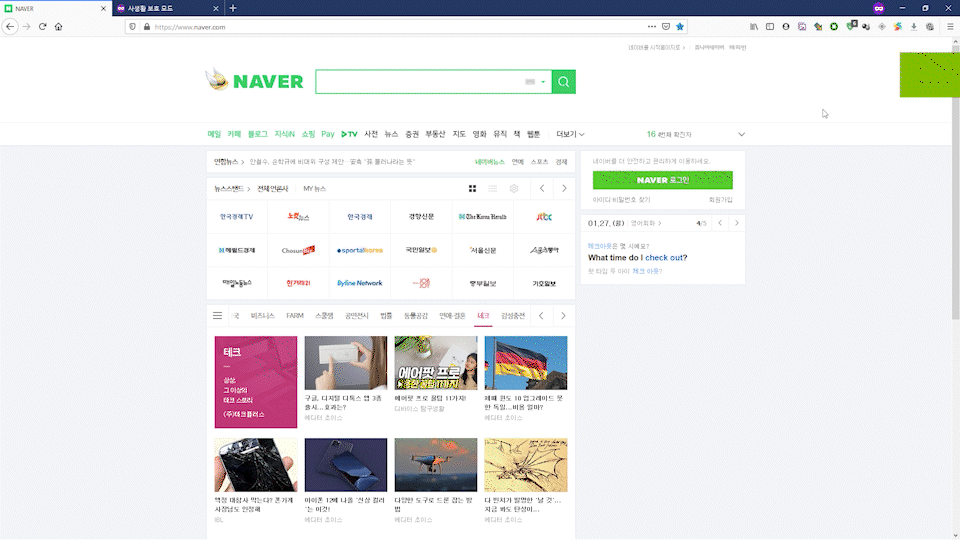
Task: Click the padlock site security icon
Action: click(147, 27)
